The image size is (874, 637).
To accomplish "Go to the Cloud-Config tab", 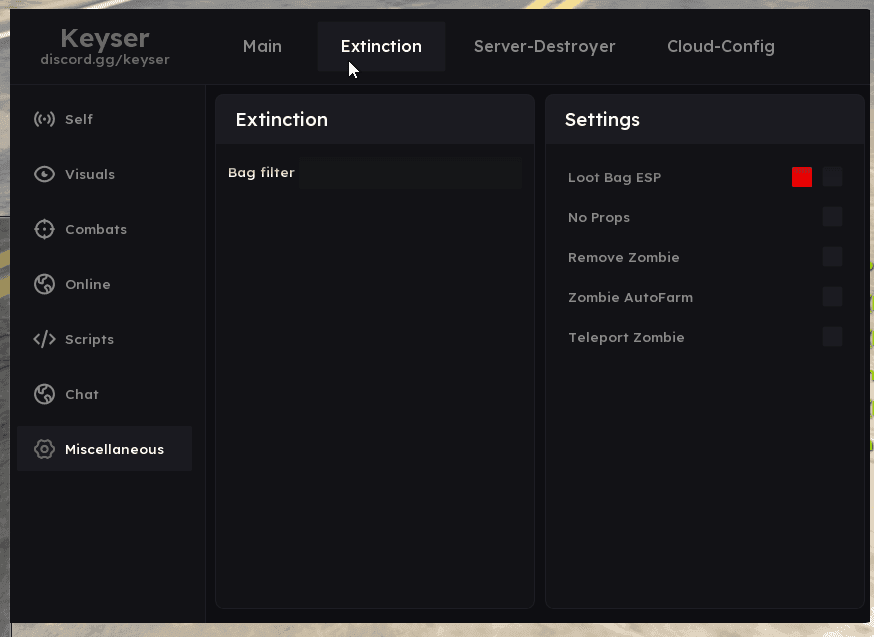I will (x=720, y=47).
